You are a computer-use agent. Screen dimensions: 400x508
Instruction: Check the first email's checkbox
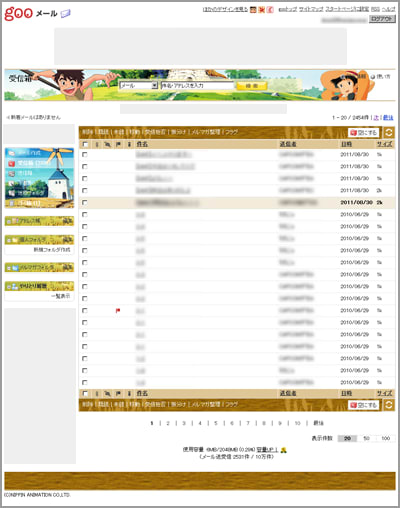click(x=85, y=155)
